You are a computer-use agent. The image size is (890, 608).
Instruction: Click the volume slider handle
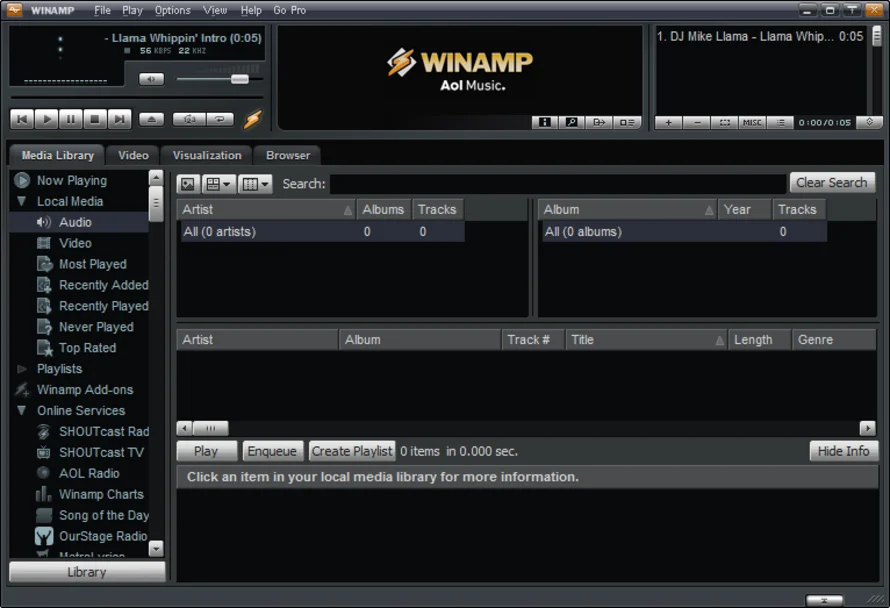[x=239, y=79]
